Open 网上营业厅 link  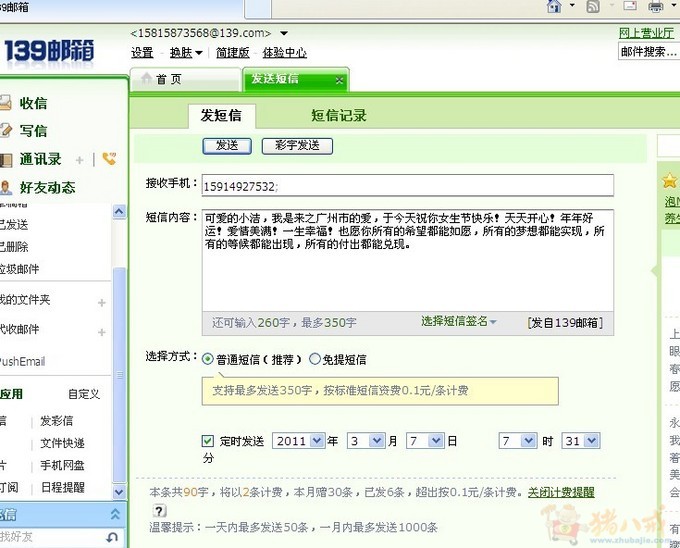[646, 33]
